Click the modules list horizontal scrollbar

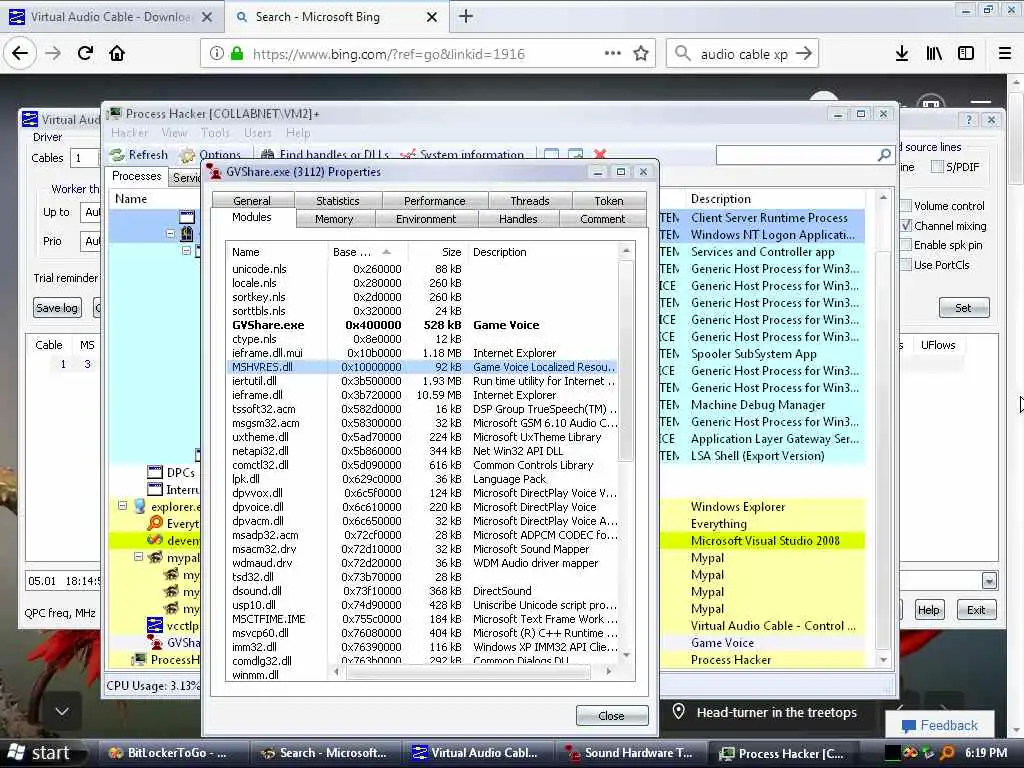(468, 671)
